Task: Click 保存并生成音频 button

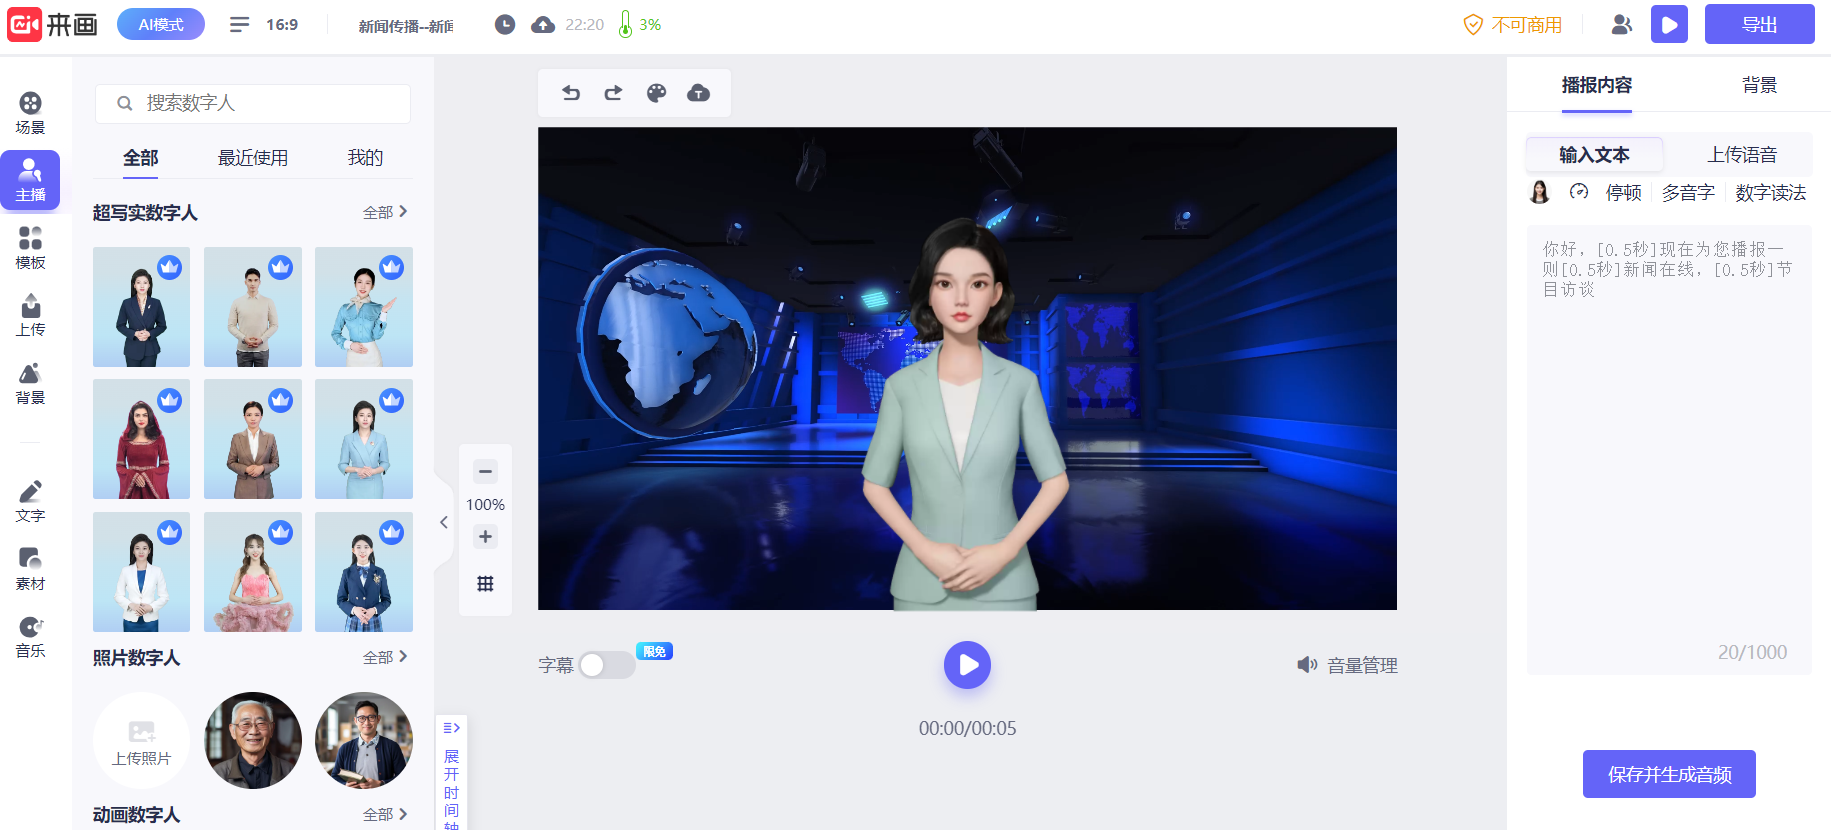Action: pyautogui.click(x=1669, y=774)
